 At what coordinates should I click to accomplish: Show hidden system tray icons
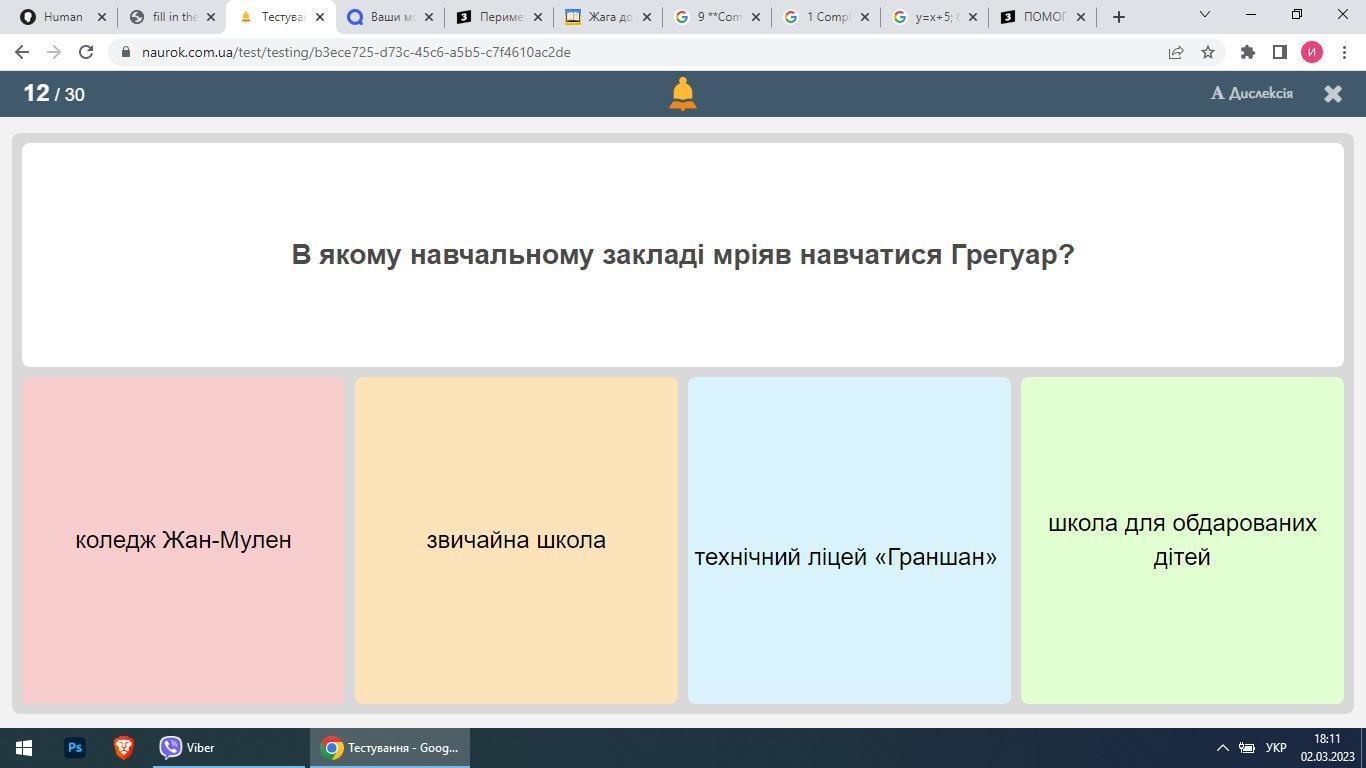tap(1222, 748)
